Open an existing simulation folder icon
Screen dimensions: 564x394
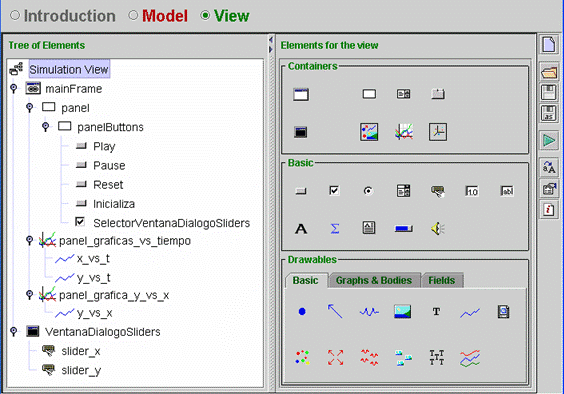coord(549,72)
